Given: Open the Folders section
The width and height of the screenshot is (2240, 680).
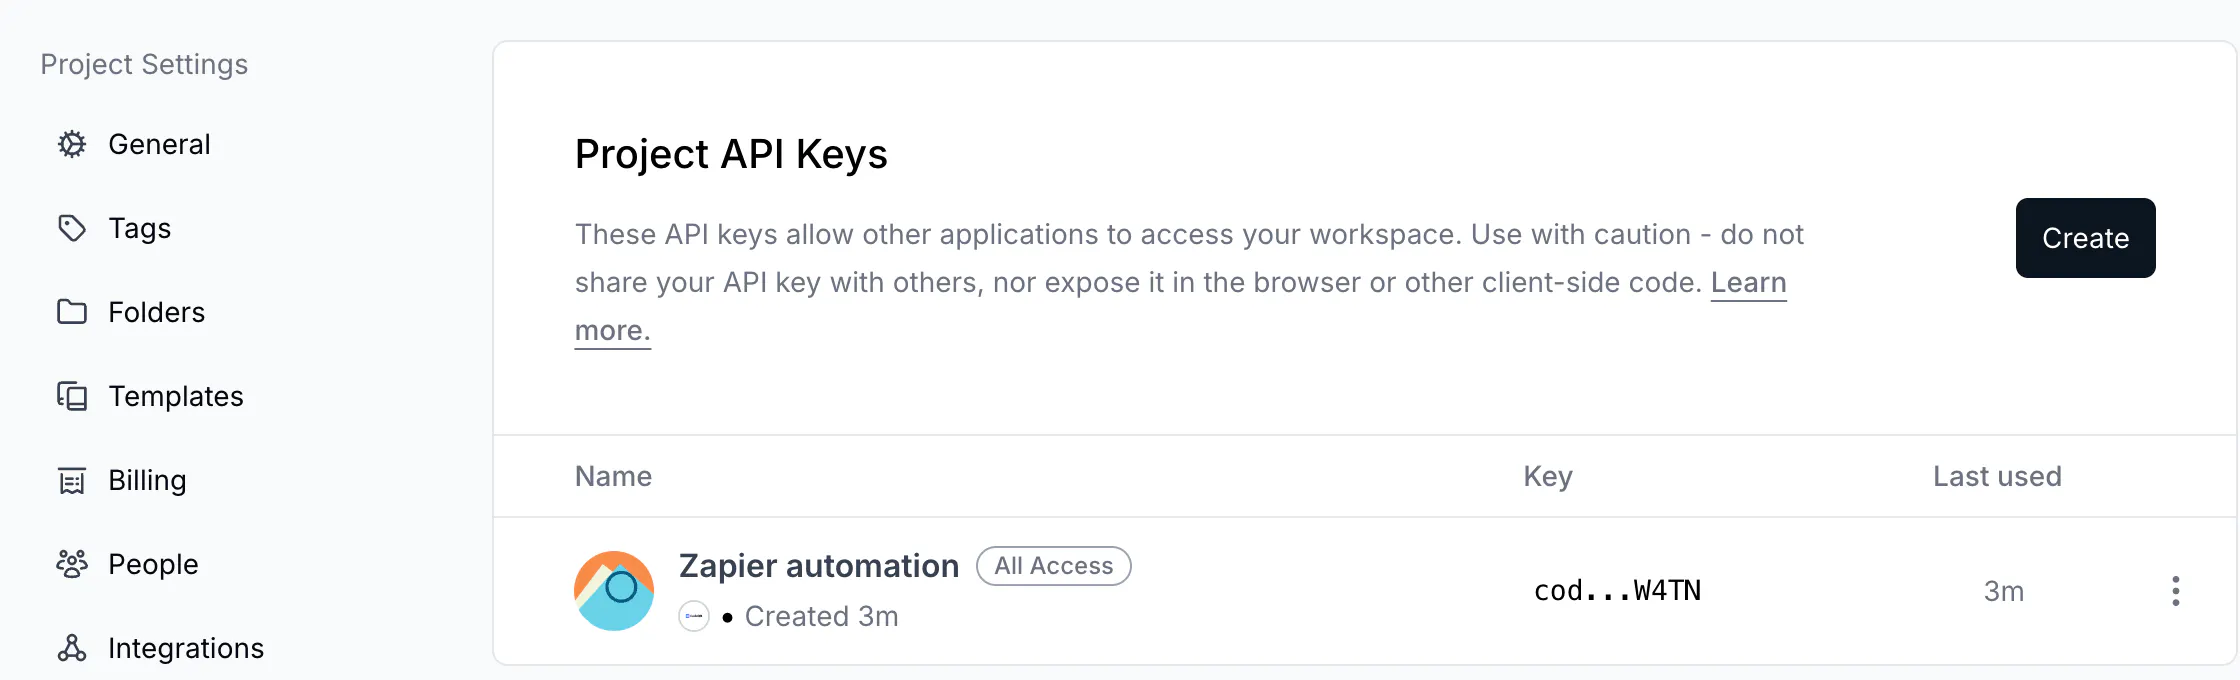Looking at the screenshot, I should pyautogui.click(x=157, y=312).
